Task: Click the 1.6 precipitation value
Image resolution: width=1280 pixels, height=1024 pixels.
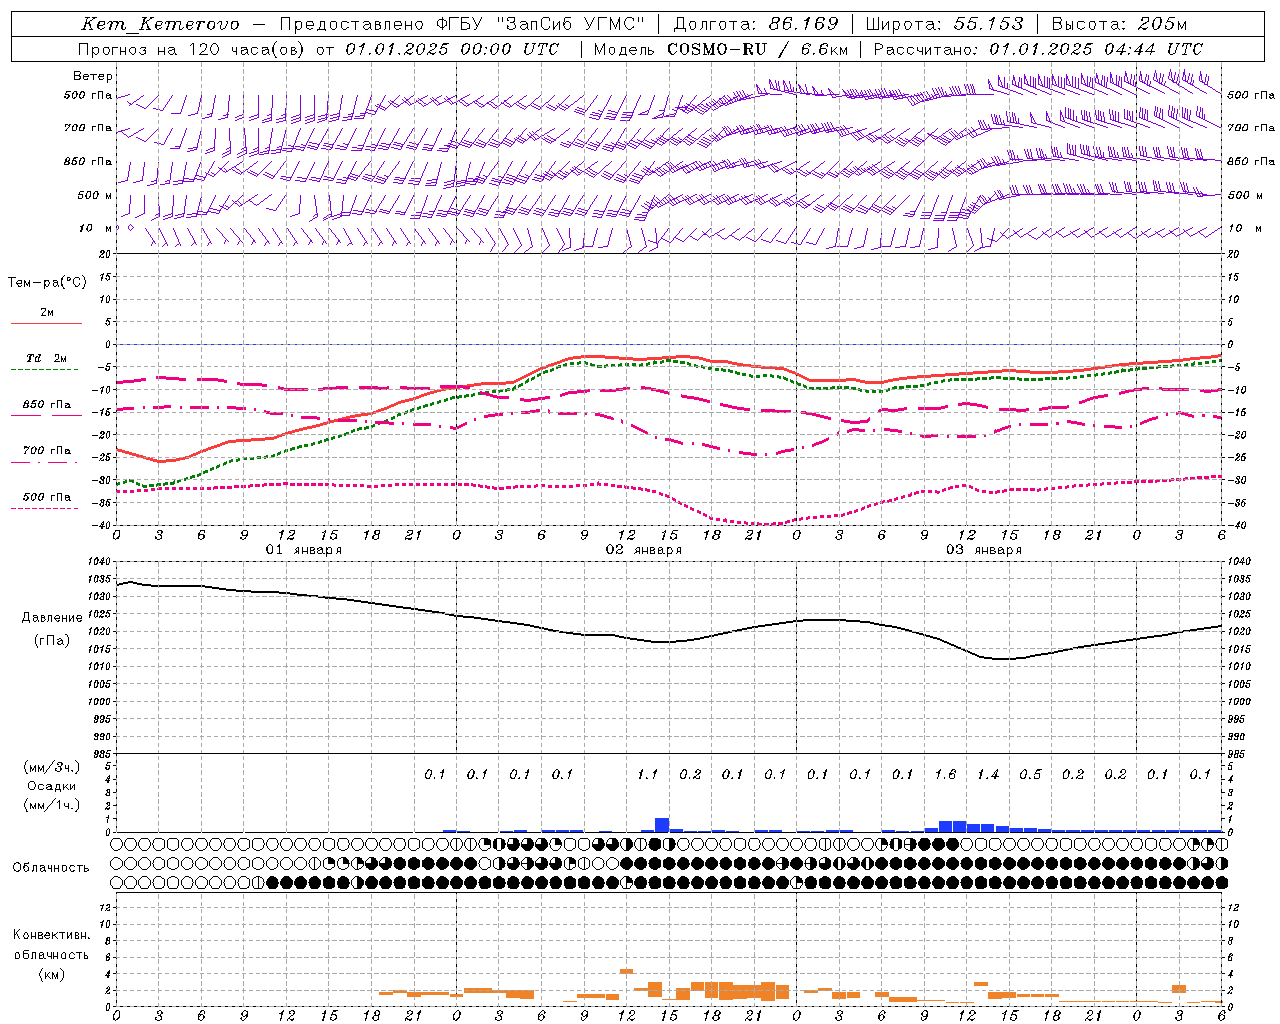Action: click(945, 774)
